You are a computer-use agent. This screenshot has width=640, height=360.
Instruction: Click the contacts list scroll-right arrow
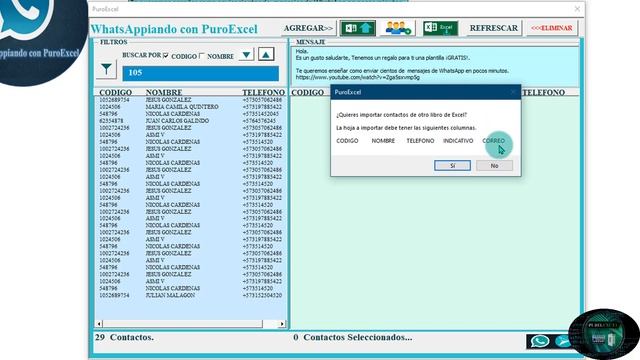[x=282, y=324]
